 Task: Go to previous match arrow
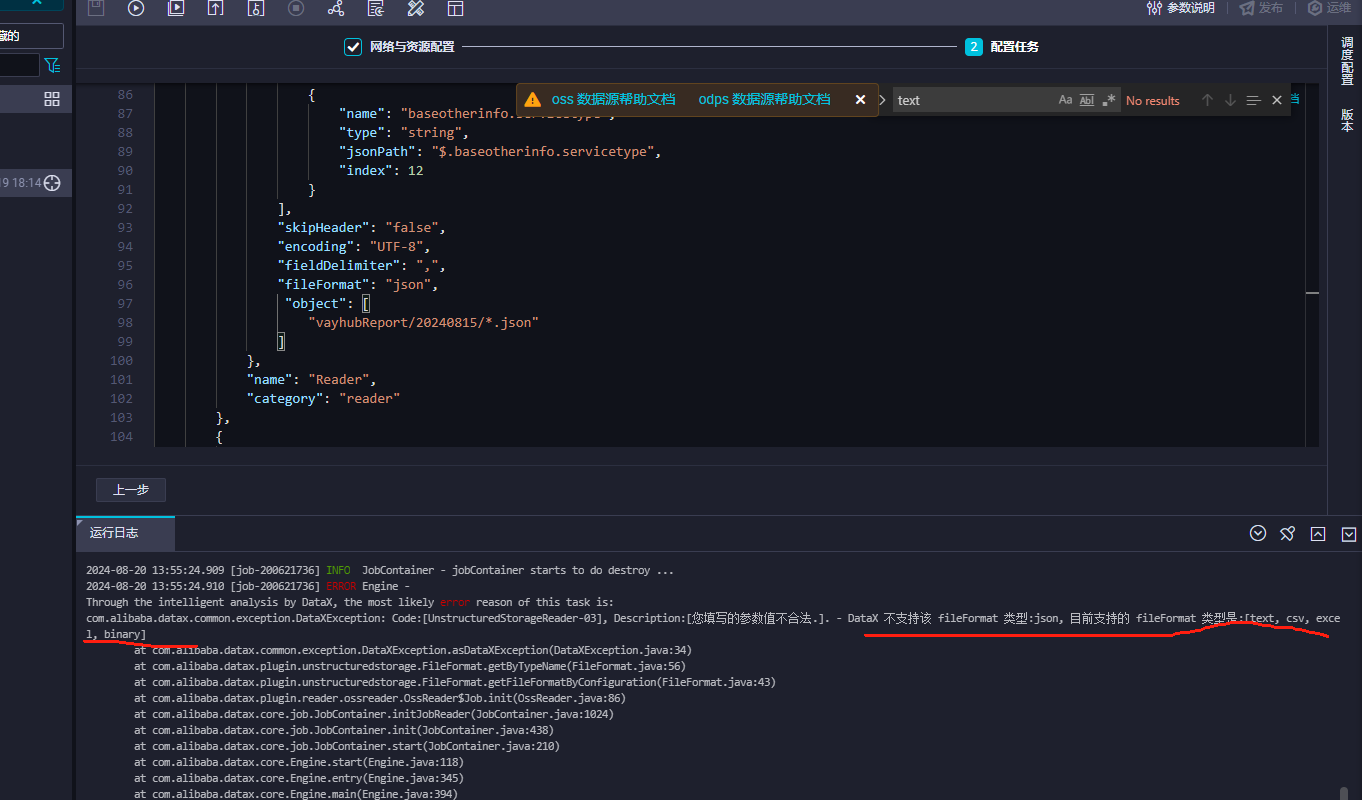point(1207,100)
